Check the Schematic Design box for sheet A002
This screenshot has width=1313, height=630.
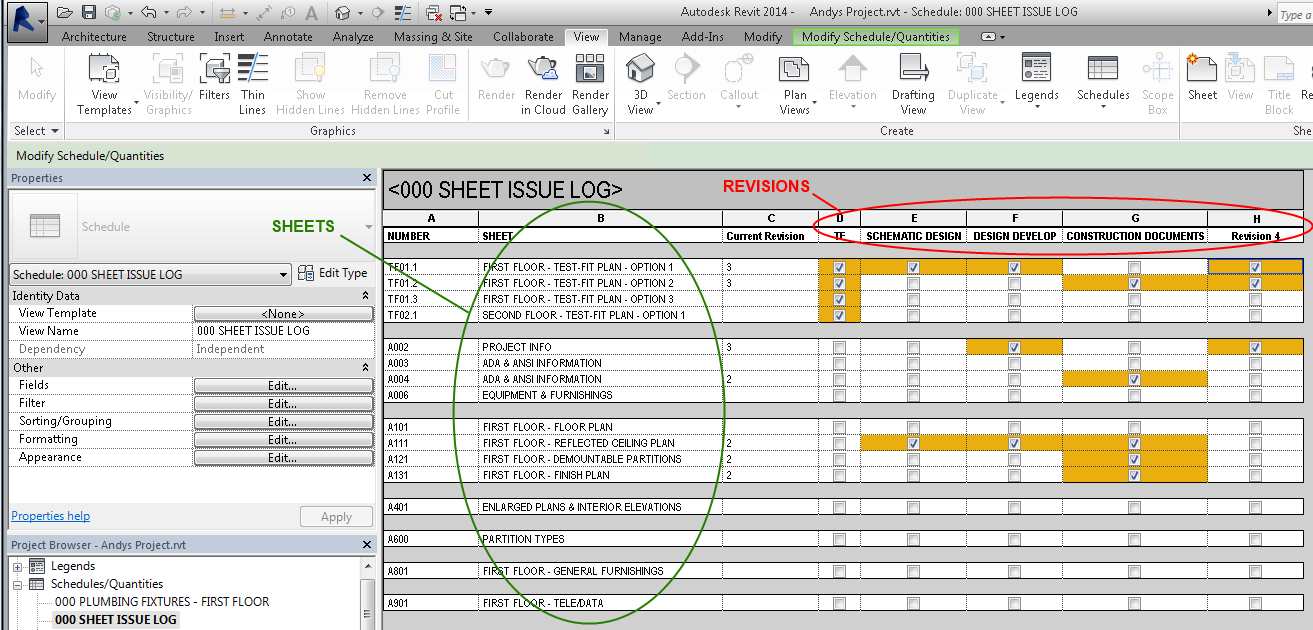click(x=913, y=347)
